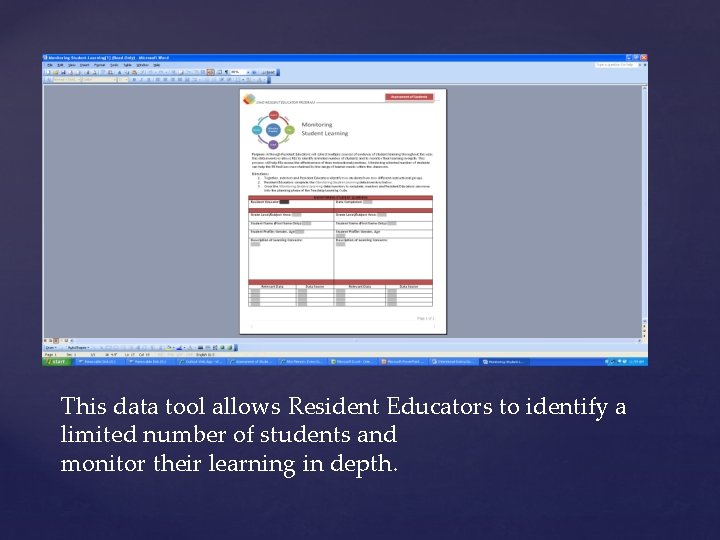The image size is (720, 540).
Task: Open the AutoShapes dropdown
Action: click(x=78, y=348)
